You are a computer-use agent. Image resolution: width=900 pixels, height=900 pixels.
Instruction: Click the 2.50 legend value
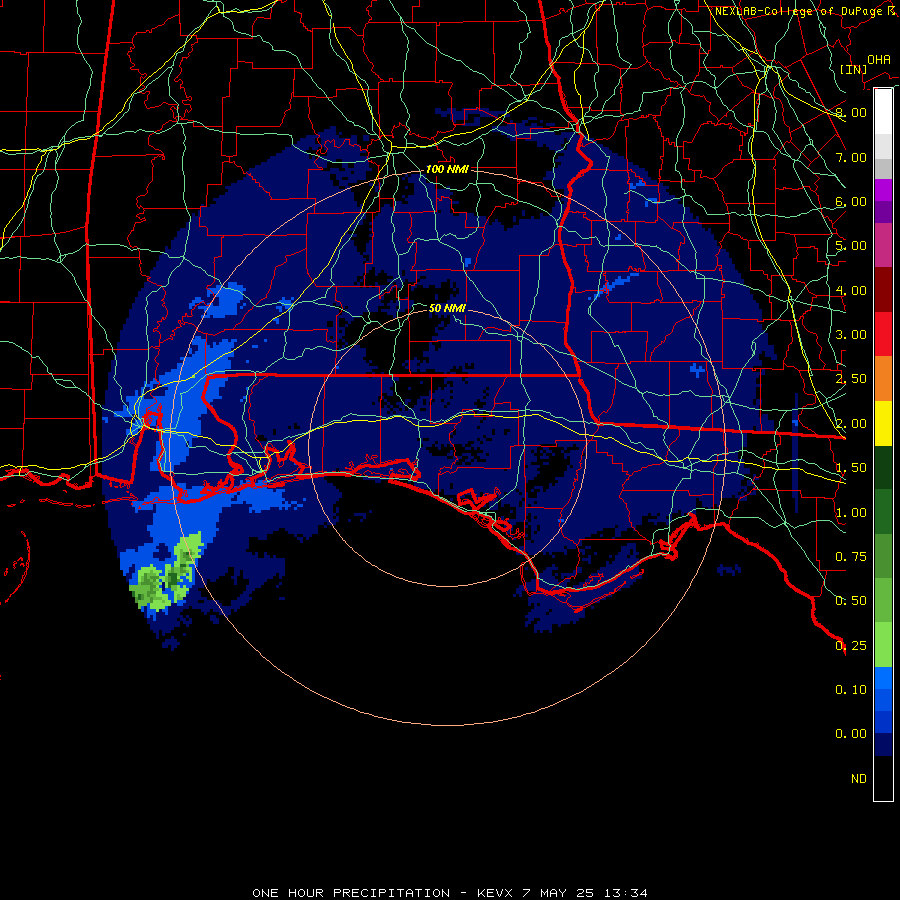pos(851,379)
